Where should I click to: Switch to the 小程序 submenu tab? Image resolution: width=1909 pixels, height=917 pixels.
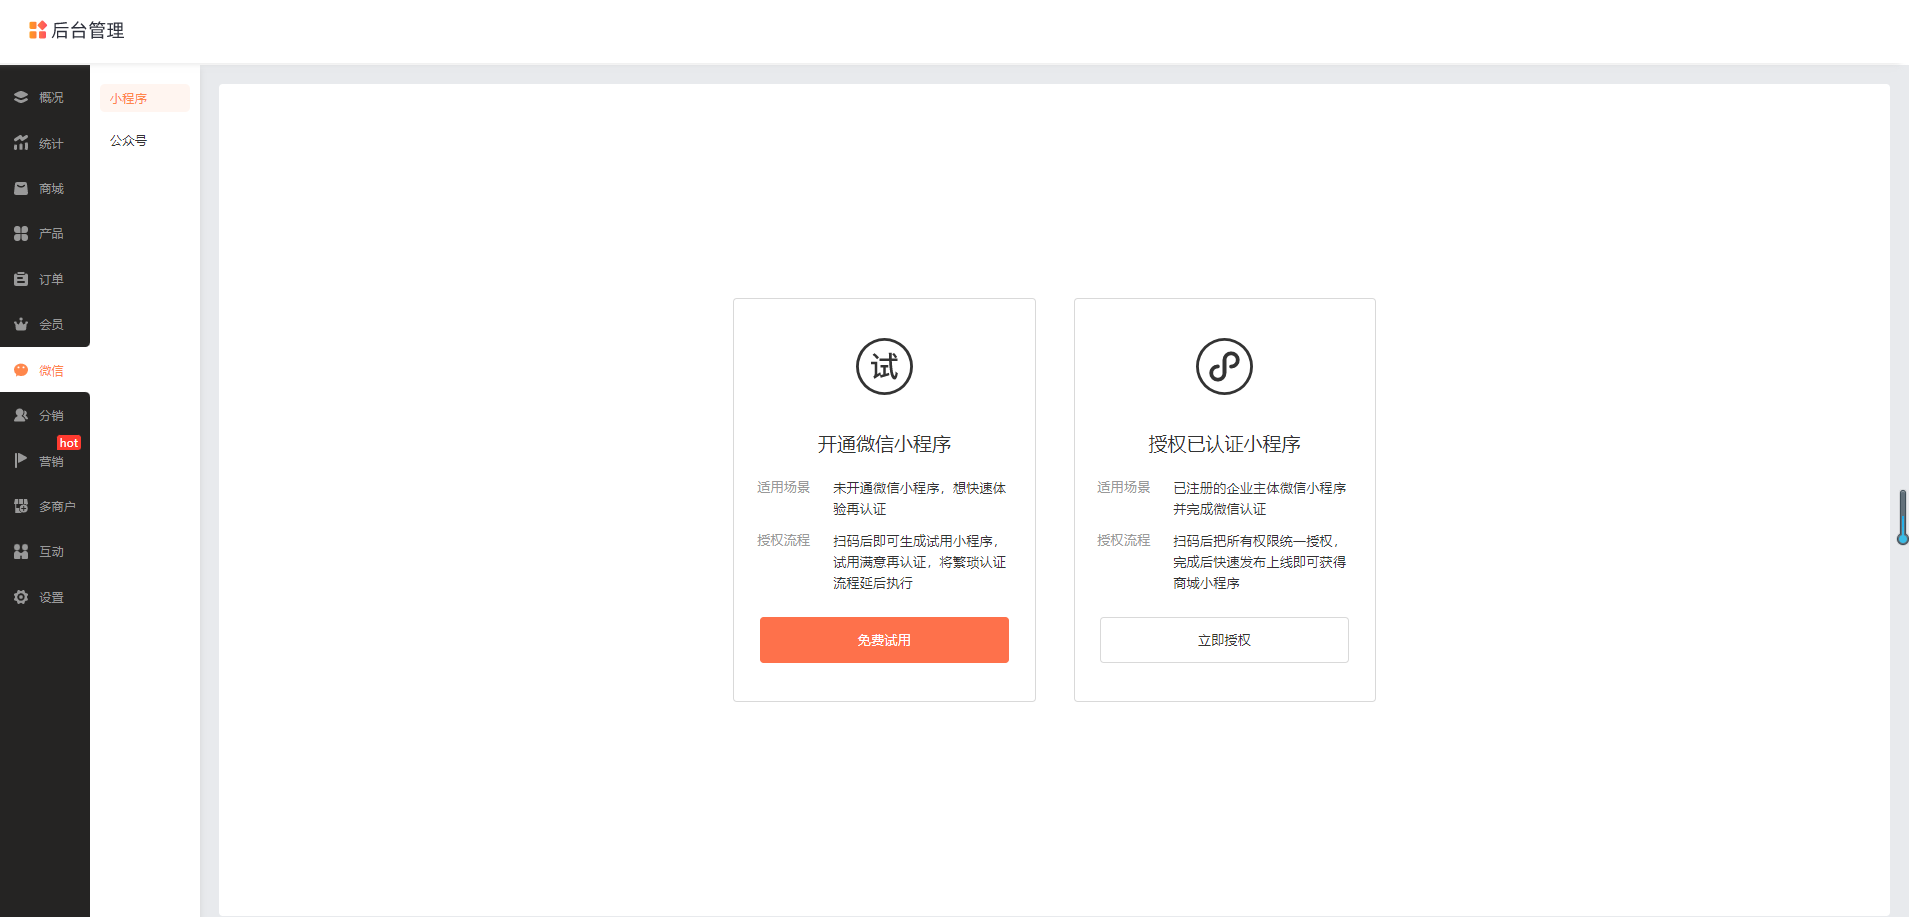[145, 98]
